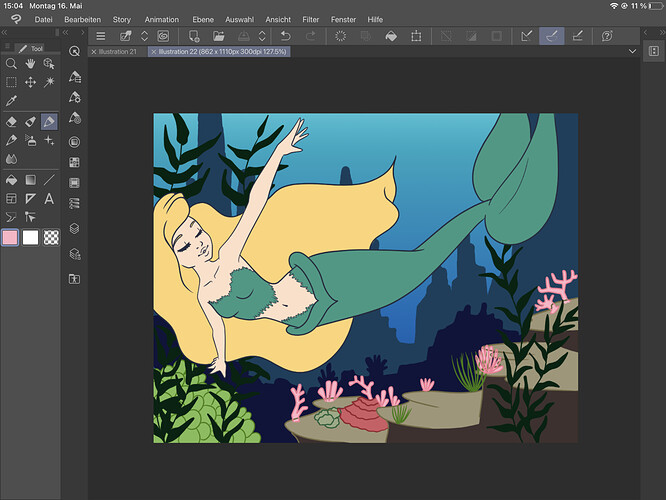
Task: Enable snap to special ruler
Action: click(x=550, y=36)
